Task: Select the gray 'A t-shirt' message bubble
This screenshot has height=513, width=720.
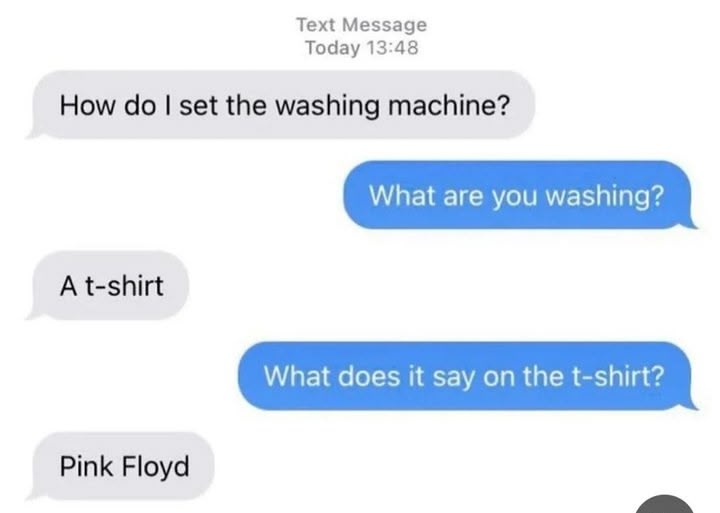Action: tap(108, 285)
